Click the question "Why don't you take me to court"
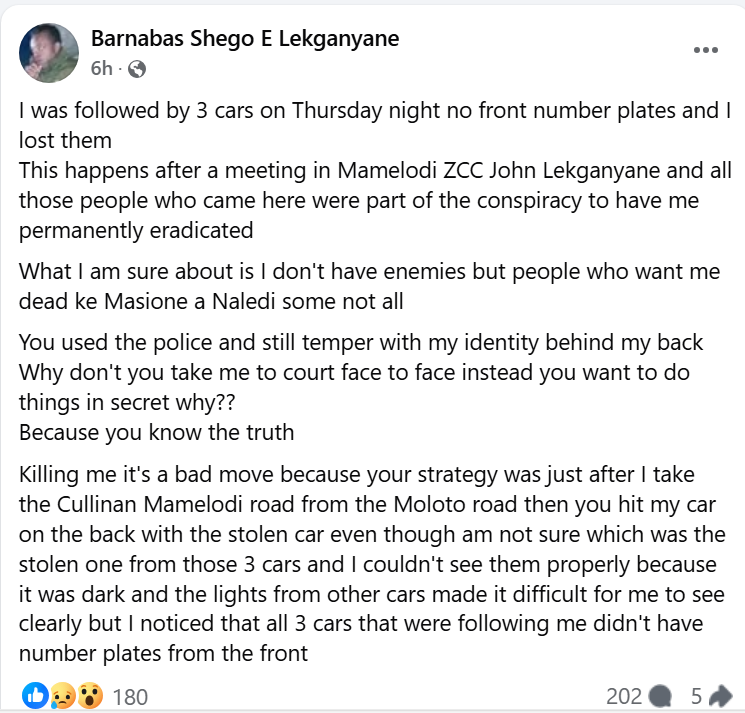 340,372
